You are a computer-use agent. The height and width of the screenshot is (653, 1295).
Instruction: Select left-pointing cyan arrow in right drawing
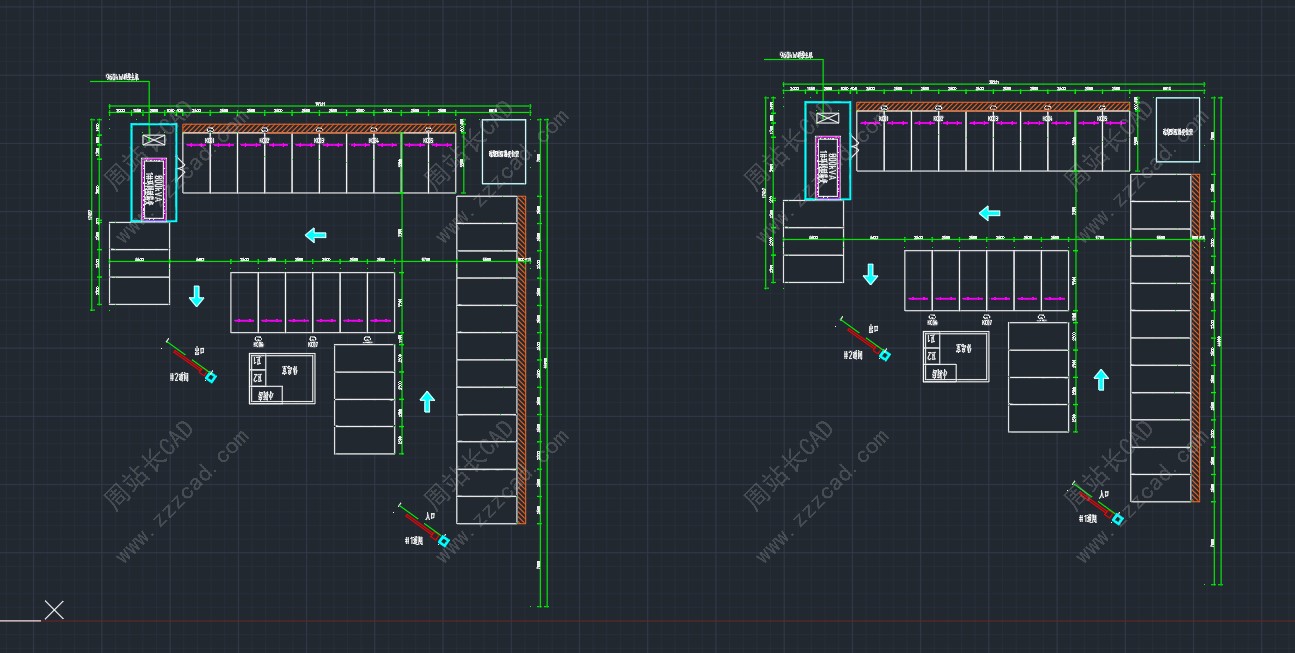click(989, 213)
